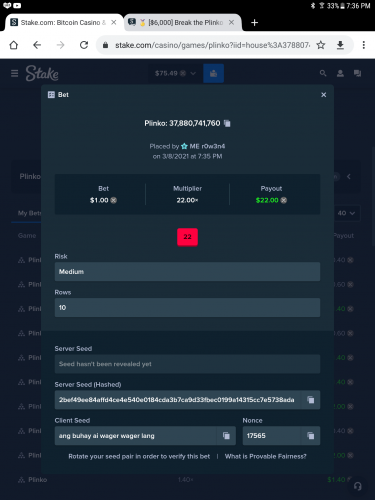Image resolution: width=375 pixels, height=500 pixels.
Task: Open the chat icon in the header
Action: coord(357,73)
